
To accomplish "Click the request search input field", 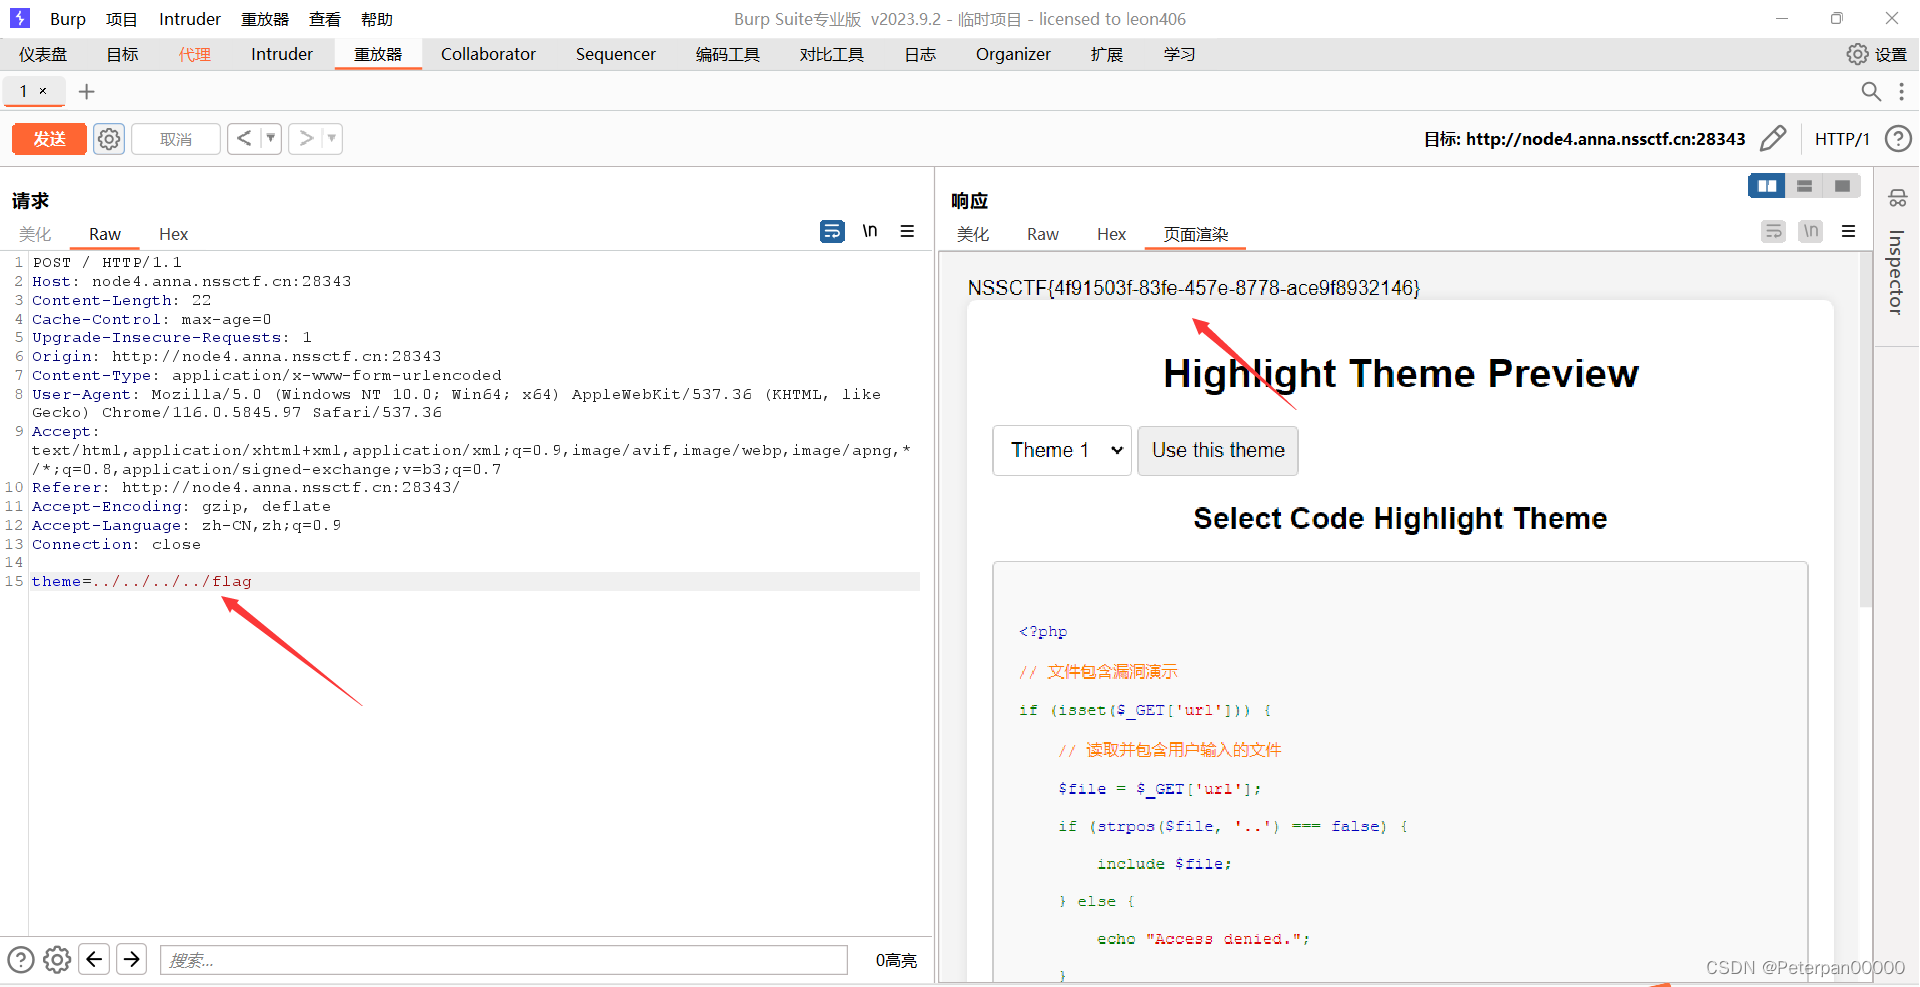I will [x=504, y=960].
